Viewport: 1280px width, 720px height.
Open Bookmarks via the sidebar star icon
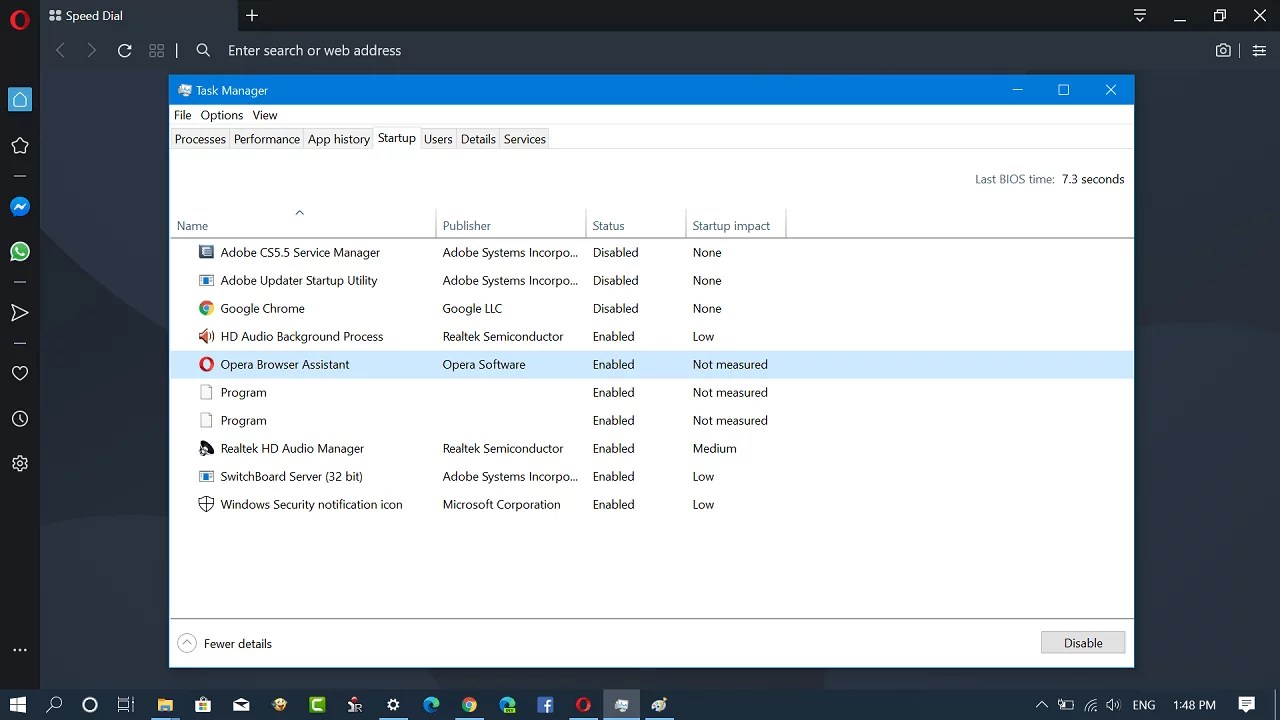(20, 145)
